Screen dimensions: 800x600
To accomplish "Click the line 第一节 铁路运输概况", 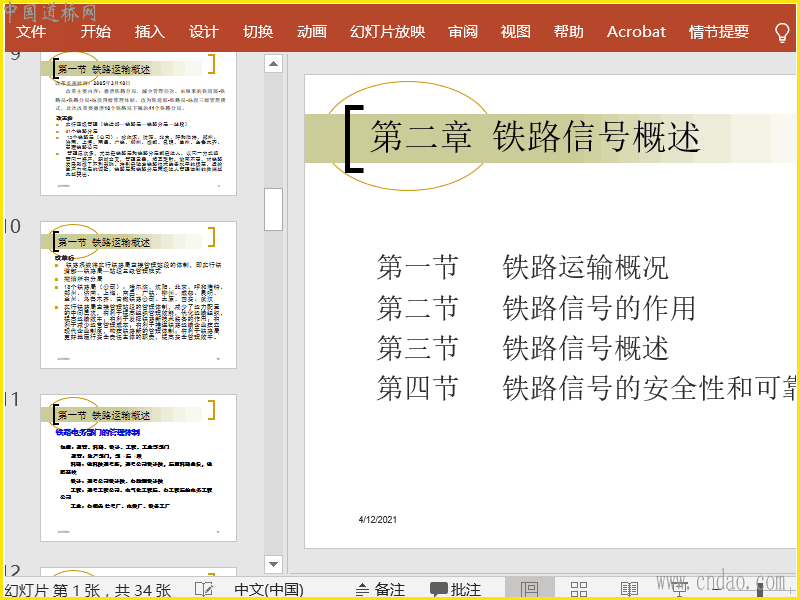I will point(522,267).
